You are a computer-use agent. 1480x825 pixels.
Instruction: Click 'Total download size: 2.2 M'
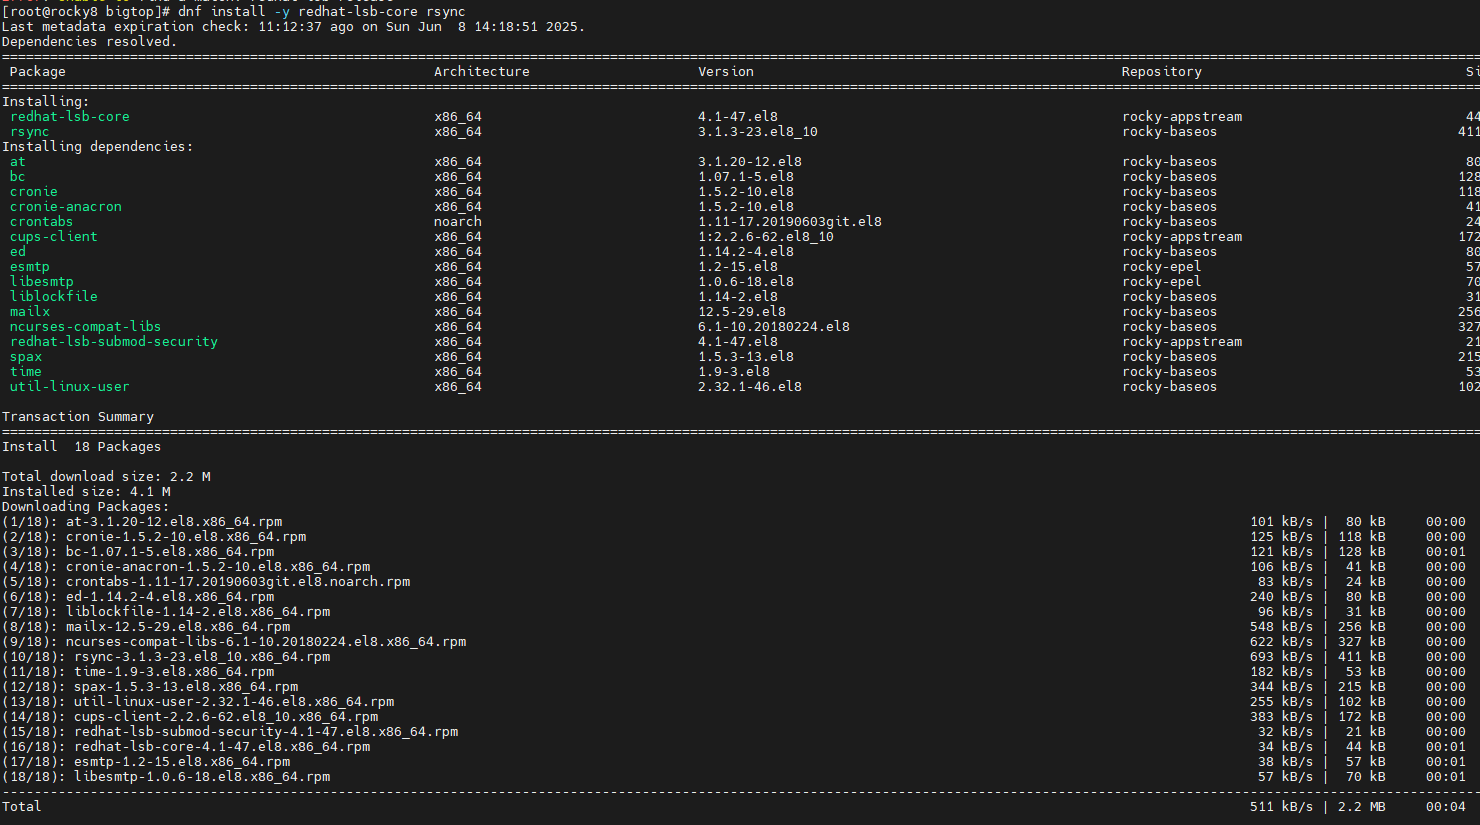(x=106, y=477)
